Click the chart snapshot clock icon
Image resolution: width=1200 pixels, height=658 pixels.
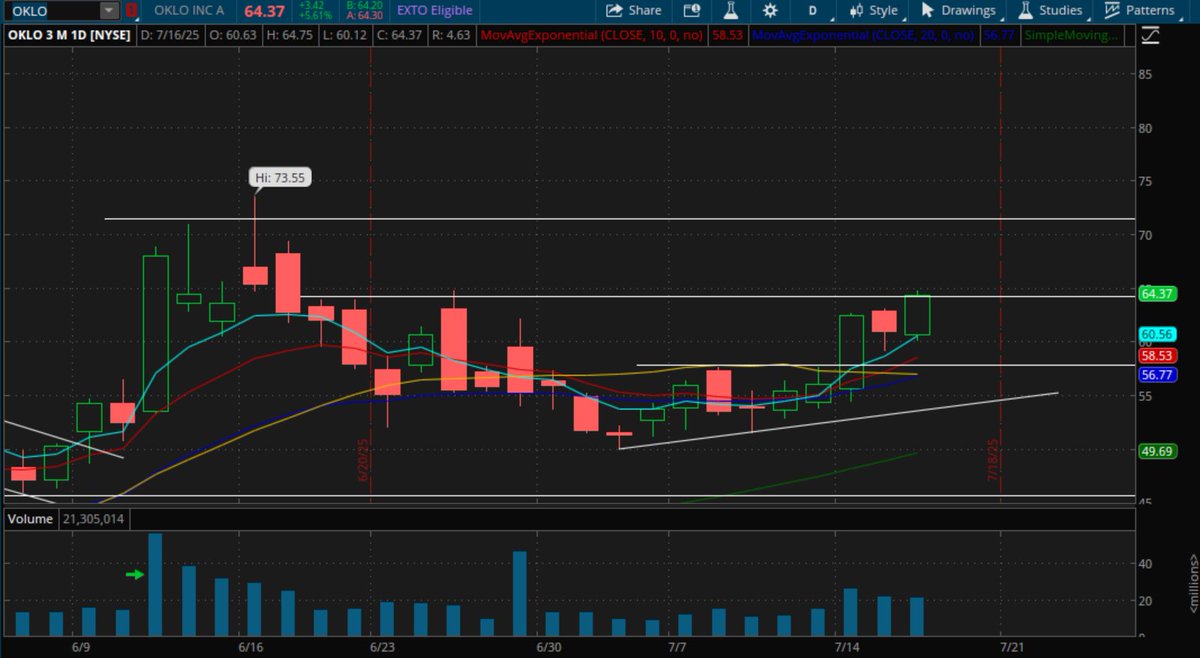click(692, 11)
